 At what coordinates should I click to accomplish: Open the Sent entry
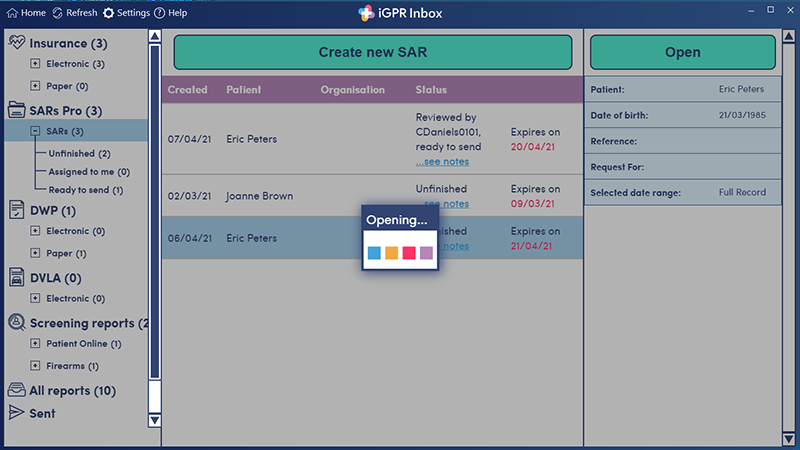pyautogui.click(x=42, y=413)
